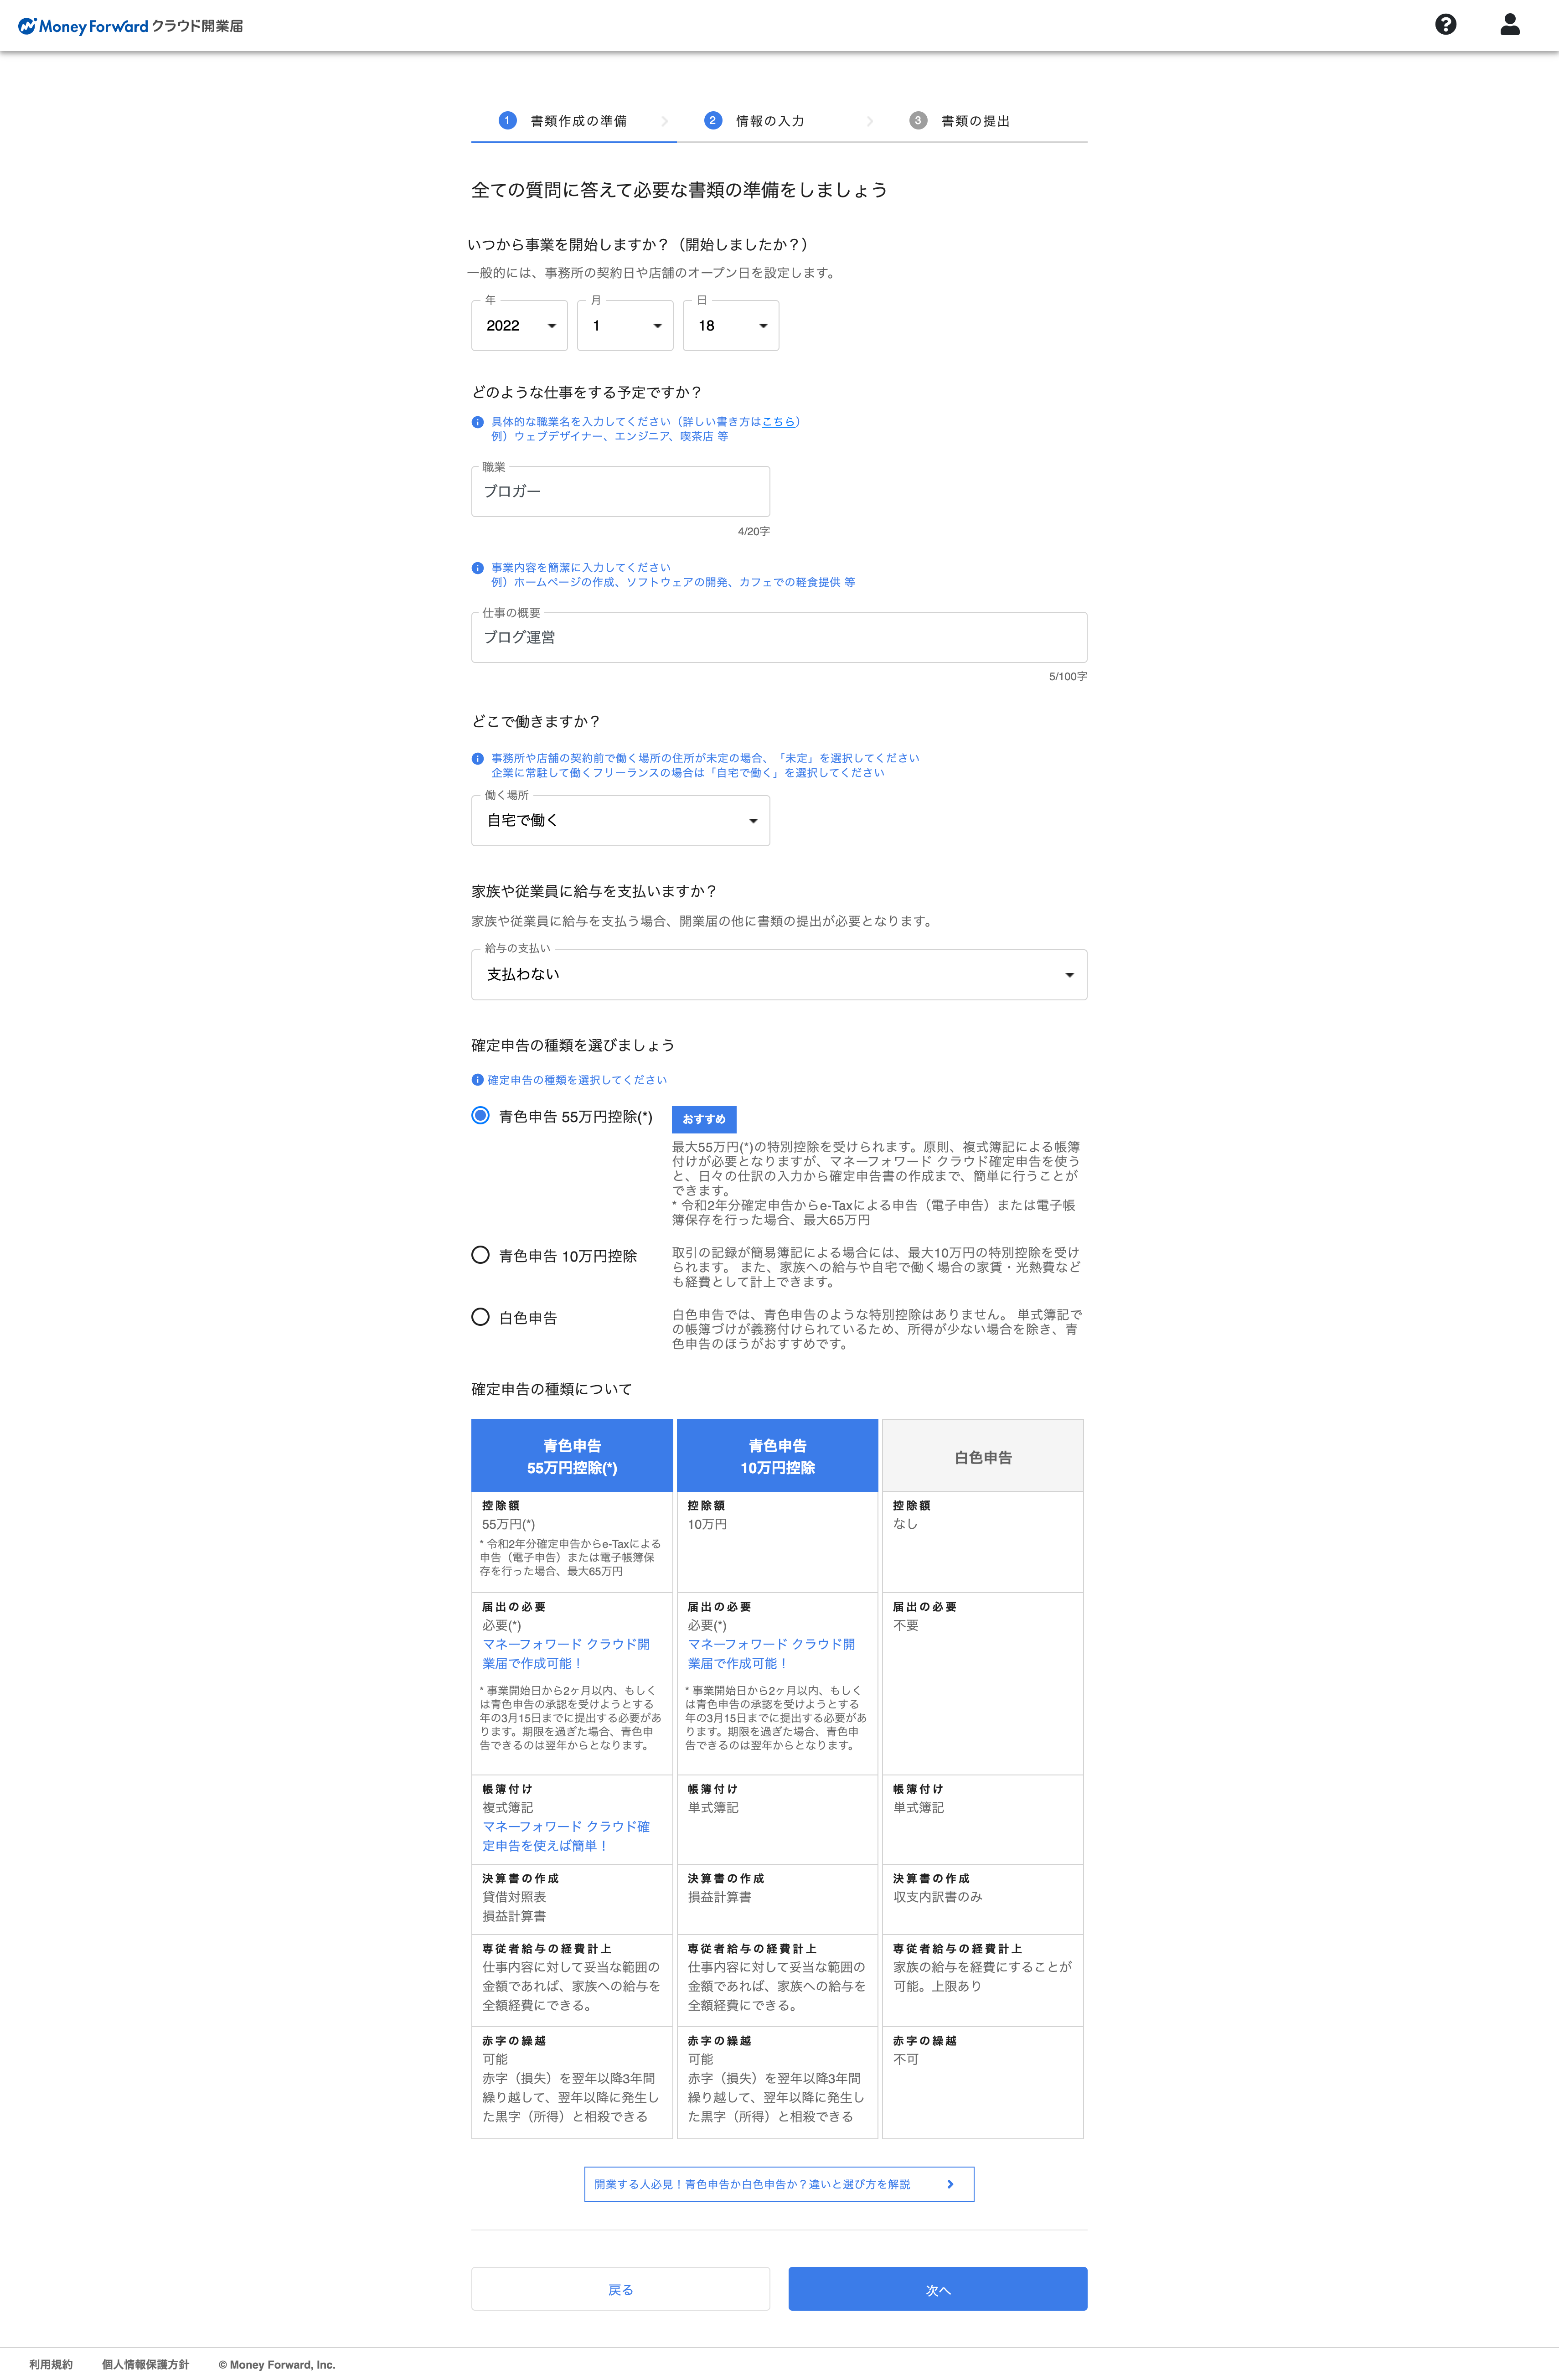Select 白色申告 radio option
Screen dimensions: 1559x2380
click(x=480, y=1317)
